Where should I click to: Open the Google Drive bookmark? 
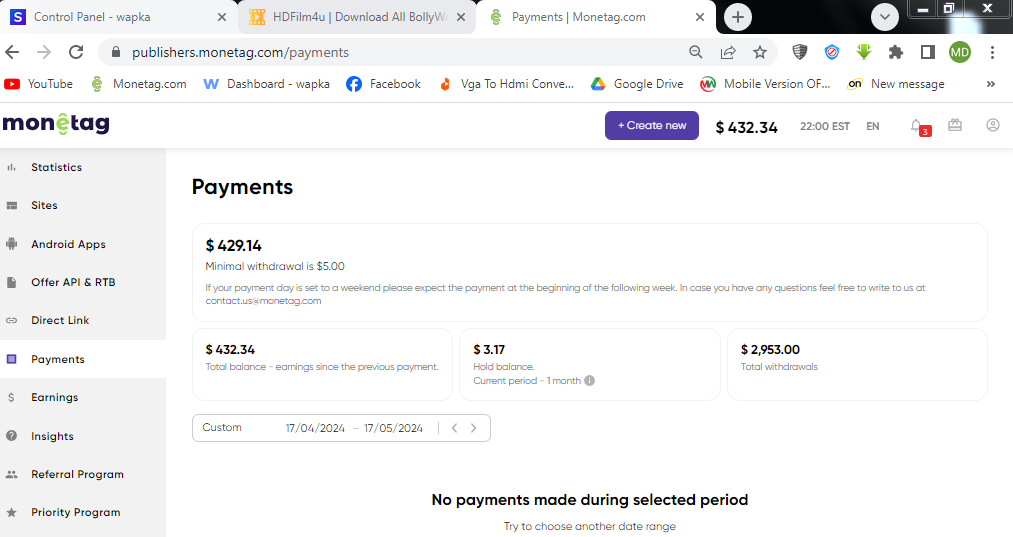(637, 84)
